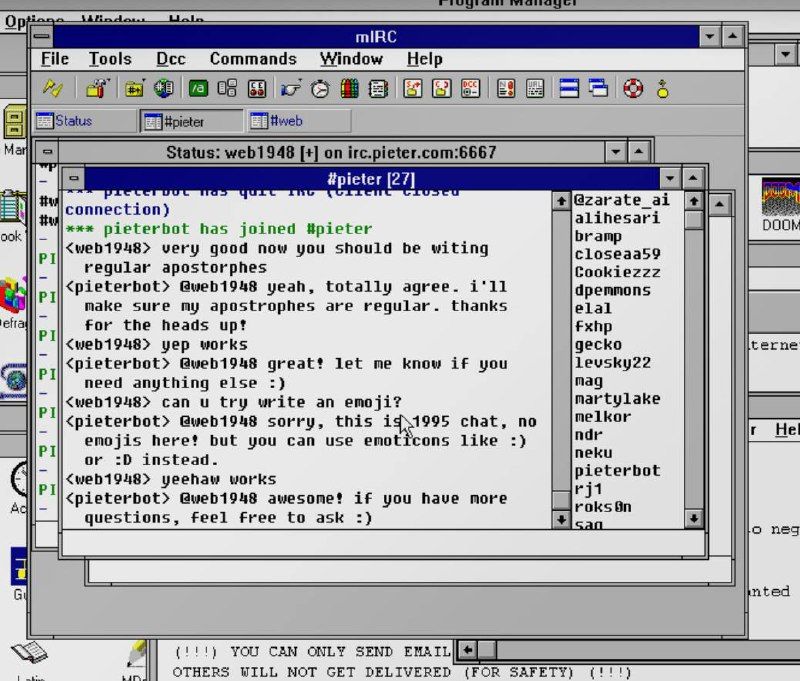Open the Colors crayons toolbar icon
This screenshot has height=681, width=800.
coord(349,89)
